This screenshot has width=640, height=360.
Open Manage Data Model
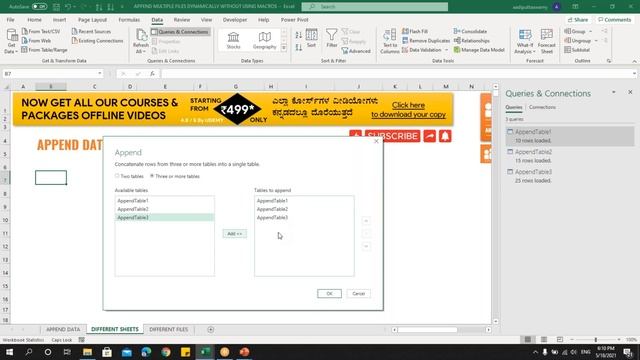pyautogui.click(x=479, y=50)
